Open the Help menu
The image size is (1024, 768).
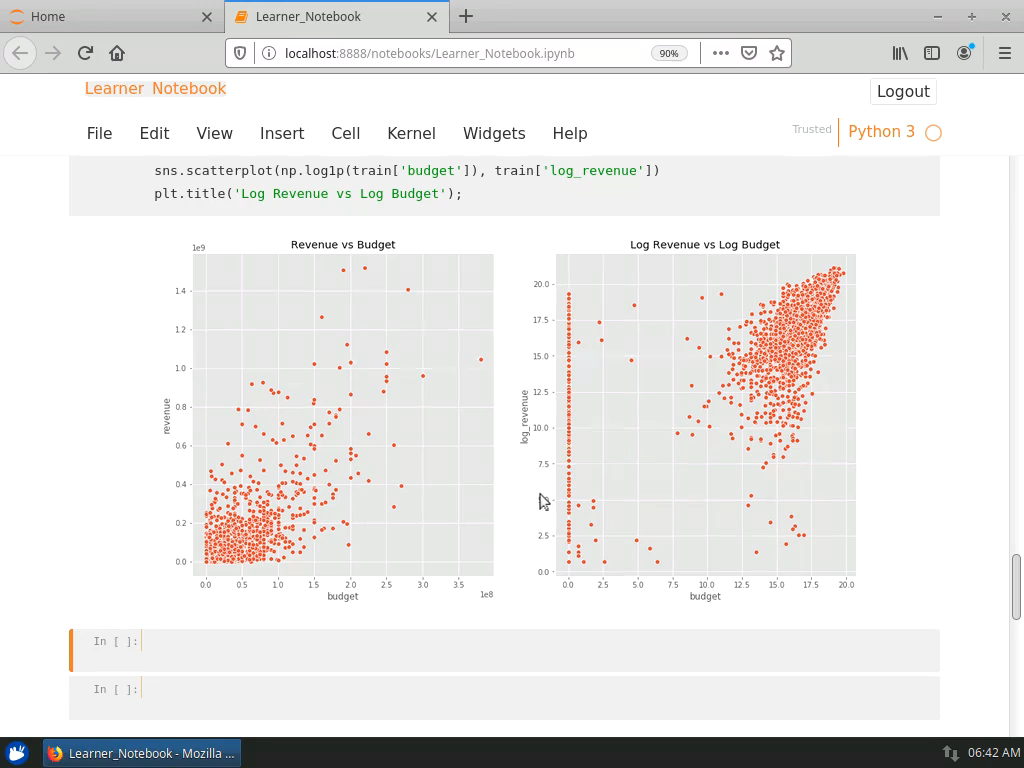pos(570,133)
